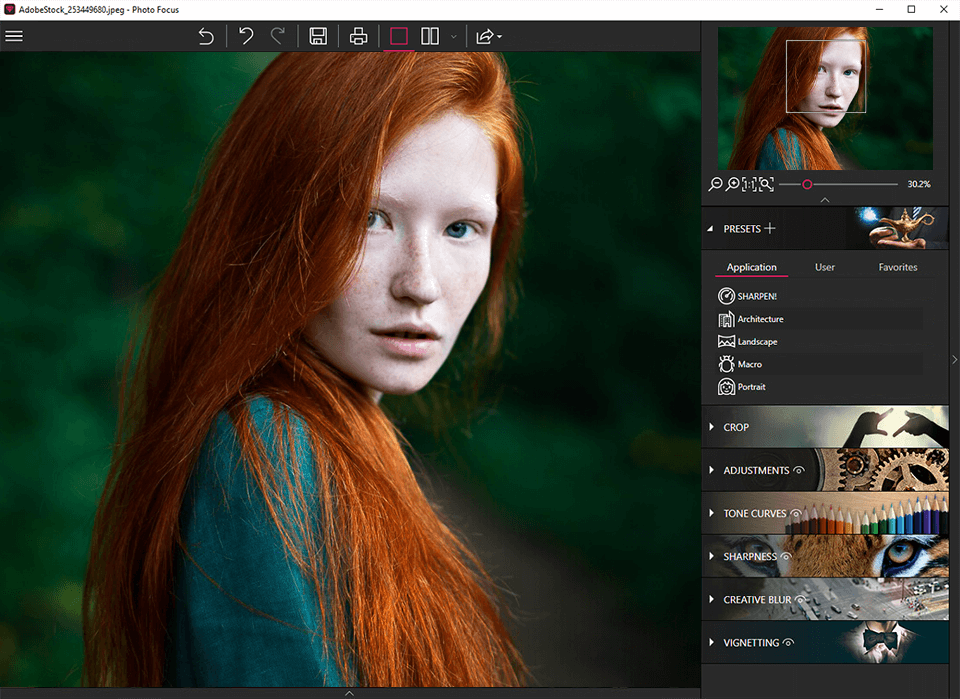The height and width of the screenshot is (699, 960).
Task: Toggle the Creative Blur effect eye
Action: pyautogui.click(x=799, y=598)
